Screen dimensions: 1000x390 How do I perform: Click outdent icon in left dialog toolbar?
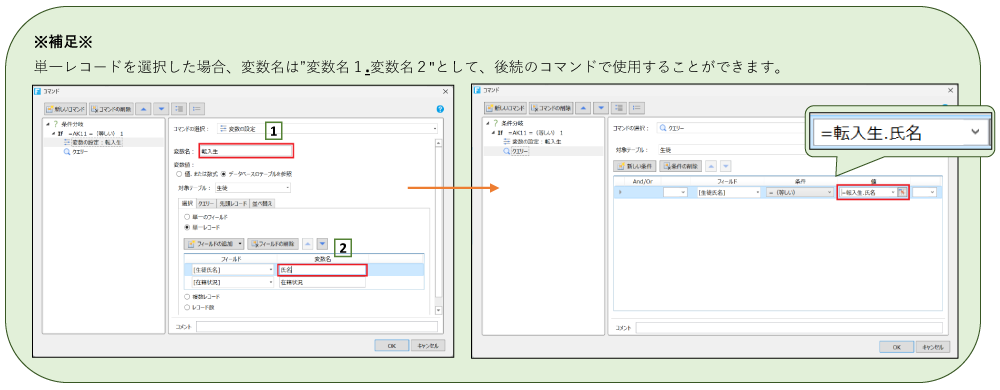coord(197,109)
